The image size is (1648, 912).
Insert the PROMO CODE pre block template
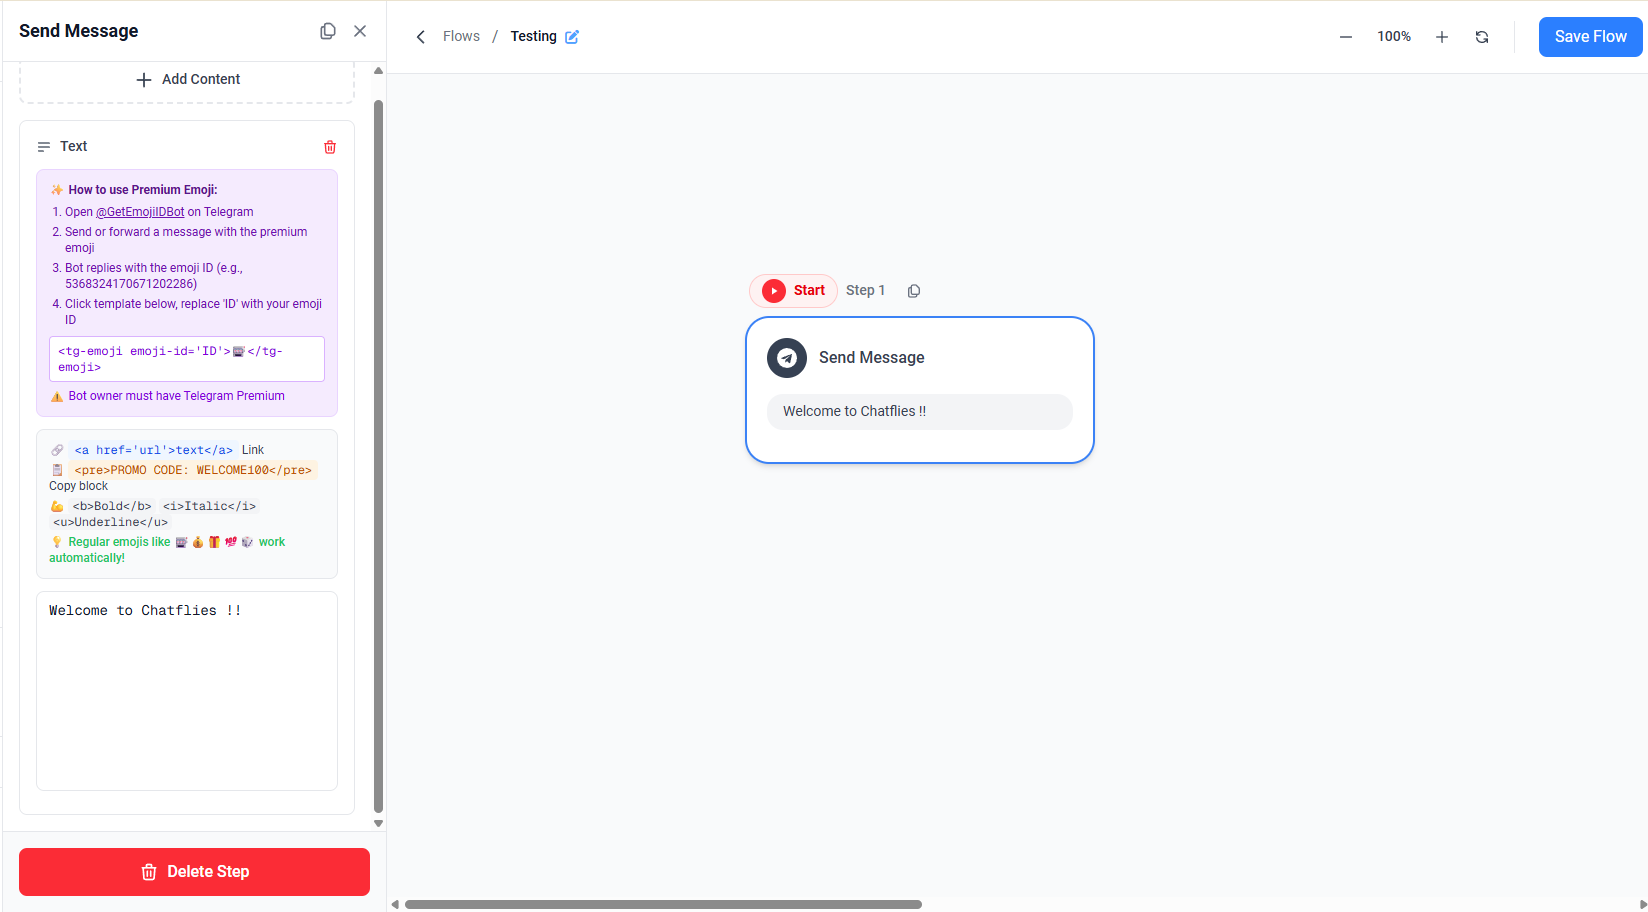click(193, 470)
